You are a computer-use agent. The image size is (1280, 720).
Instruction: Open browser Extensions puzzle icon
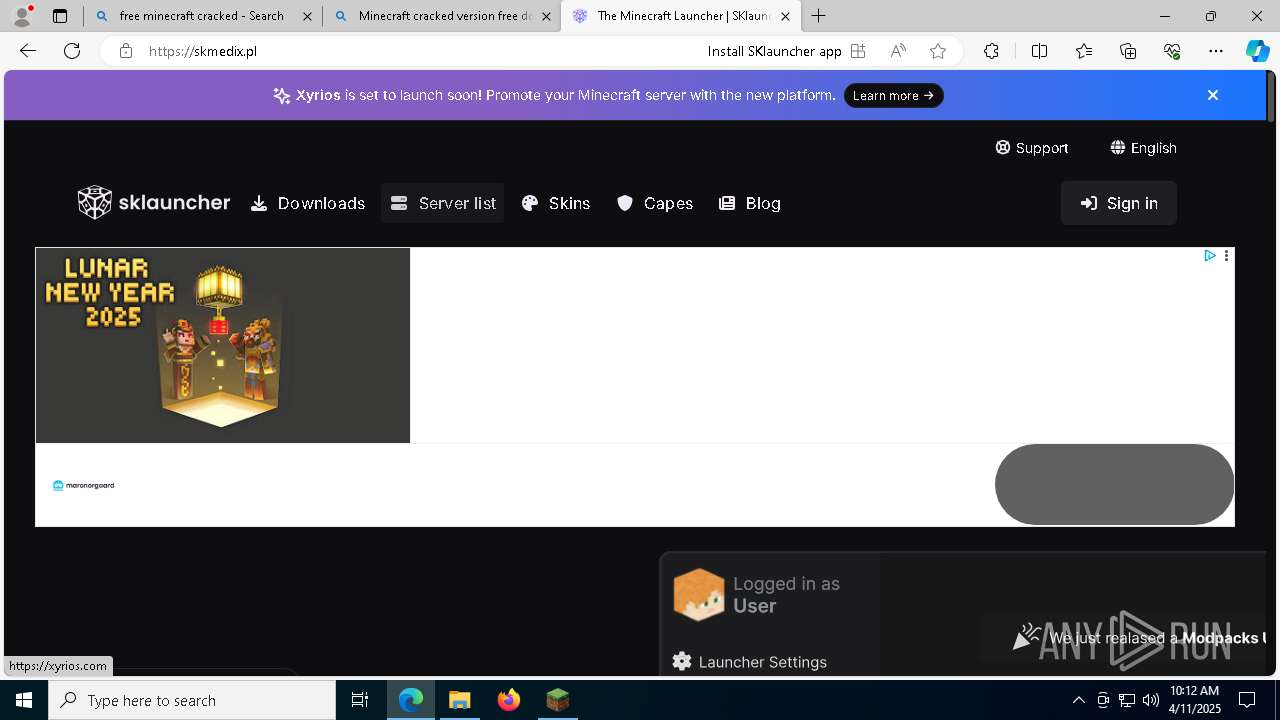click(991, 51)
